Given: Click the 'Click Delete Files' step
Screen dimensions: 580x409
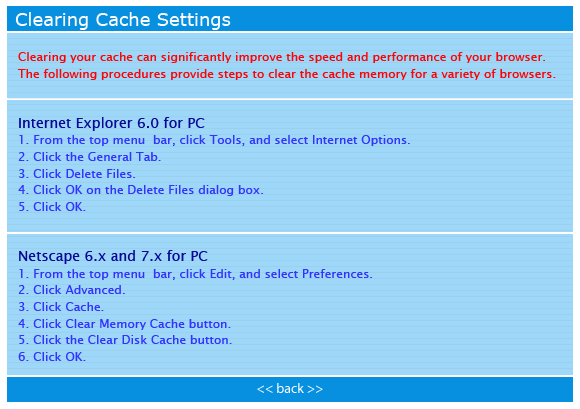Looking at the screenshot, I should click(77, 174).
